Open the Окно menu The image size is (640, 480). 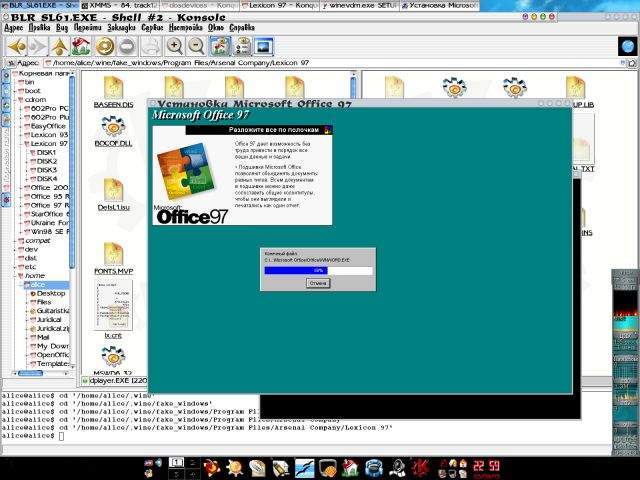tap(216, 27)
